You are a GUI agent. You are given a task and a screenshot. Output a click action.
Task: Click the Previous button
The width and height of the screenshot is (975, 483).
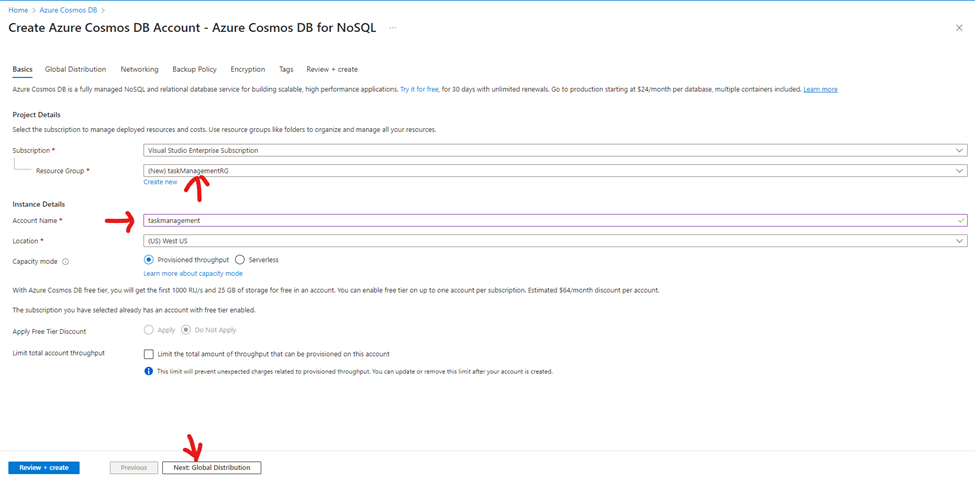click(x=134, y=467)
